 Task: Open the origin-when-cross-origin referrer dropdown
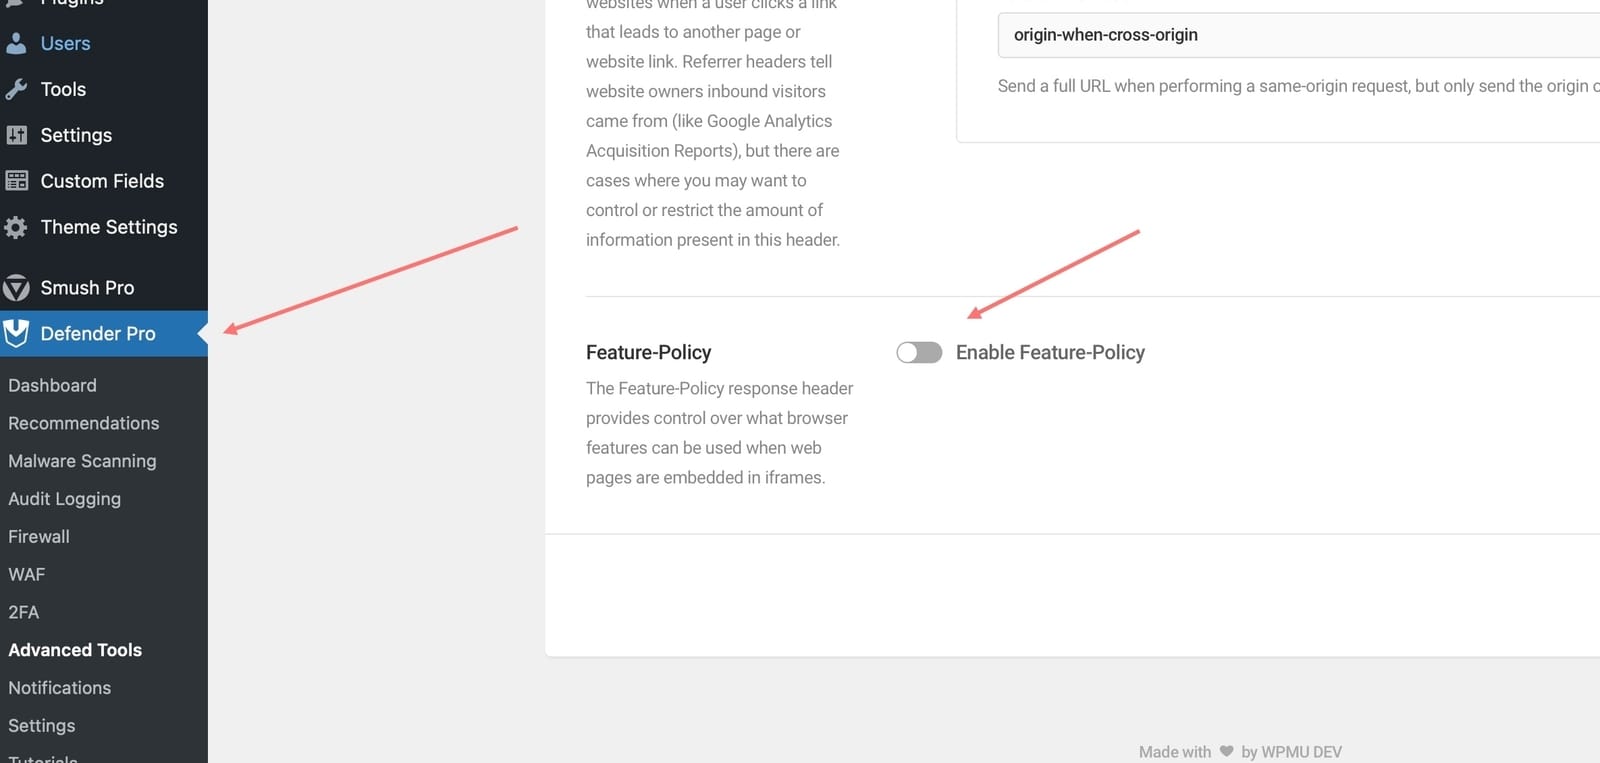point(1299,35)
